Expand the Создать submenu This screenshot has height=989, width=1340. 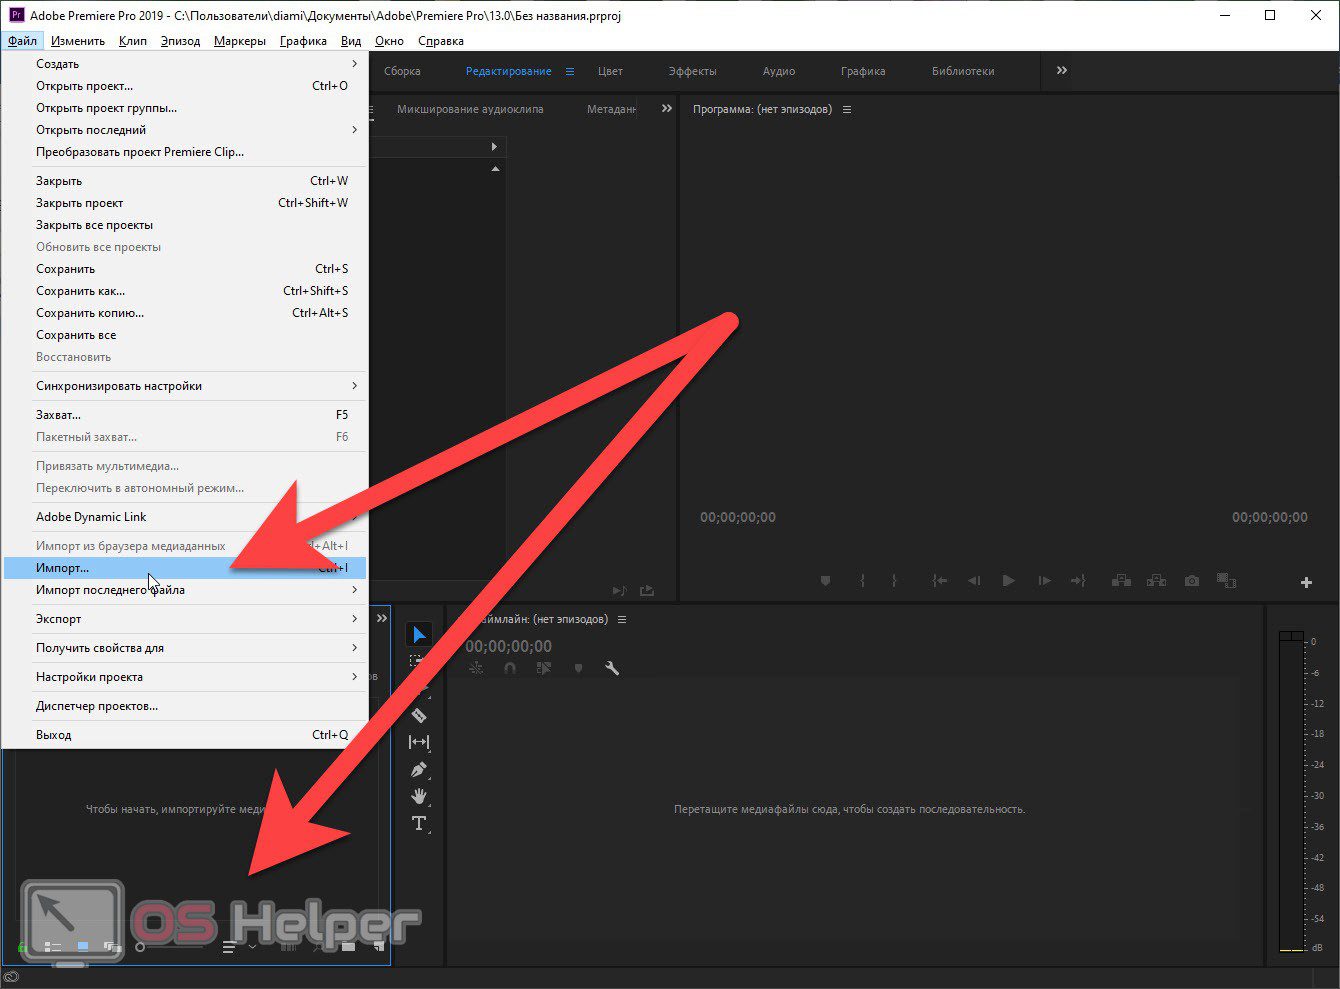coord(185,64)
